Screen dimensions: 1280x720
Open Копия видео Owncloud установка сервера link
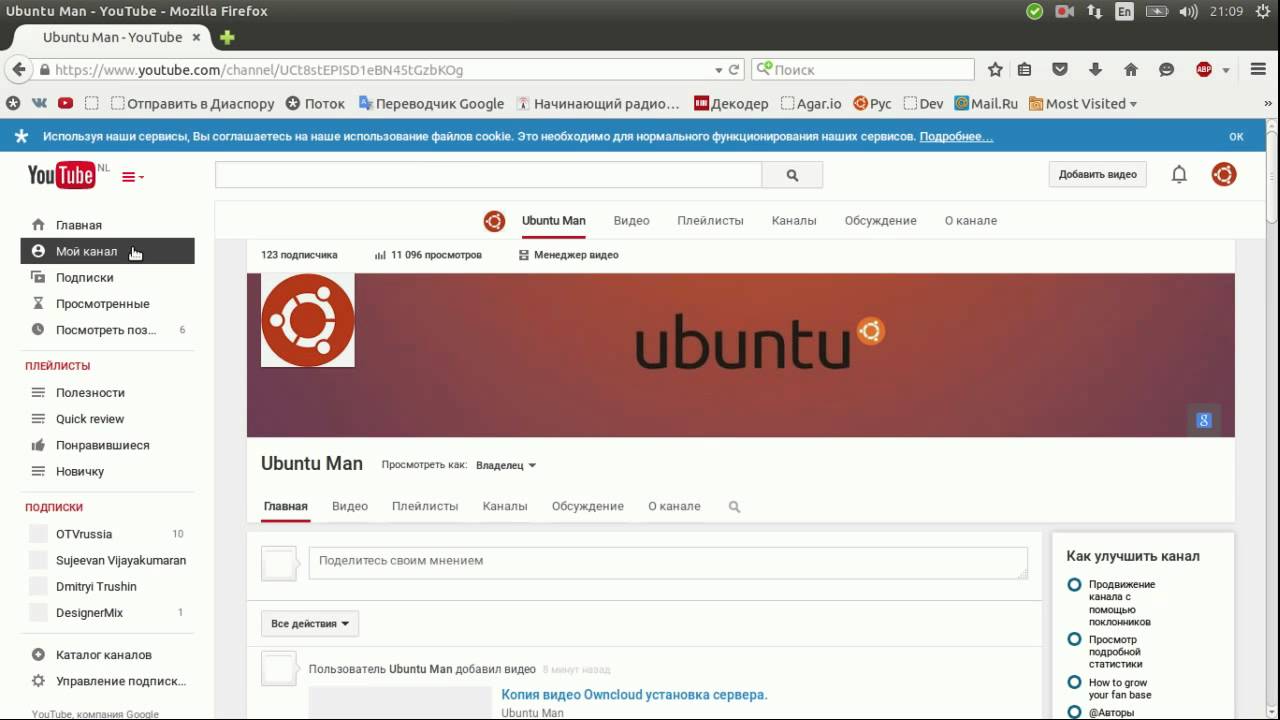point(634,694)
